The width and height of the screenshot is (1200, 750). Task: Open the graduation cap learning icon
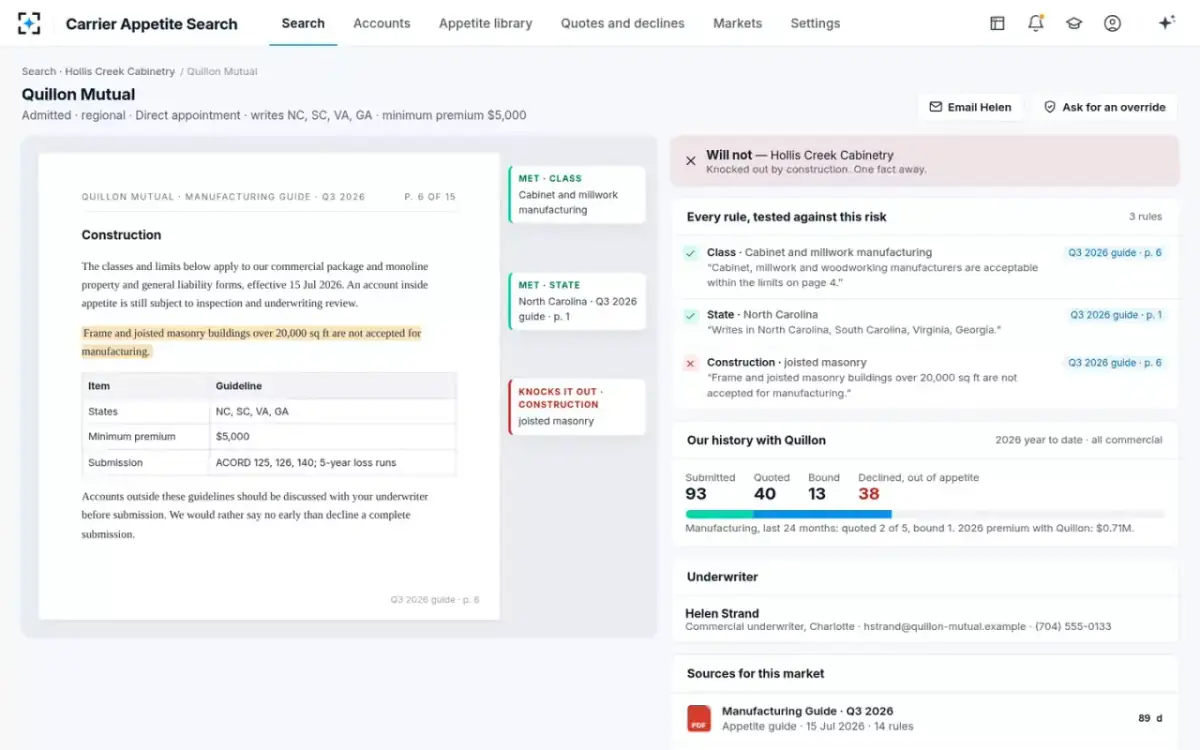click(1074, 23)
